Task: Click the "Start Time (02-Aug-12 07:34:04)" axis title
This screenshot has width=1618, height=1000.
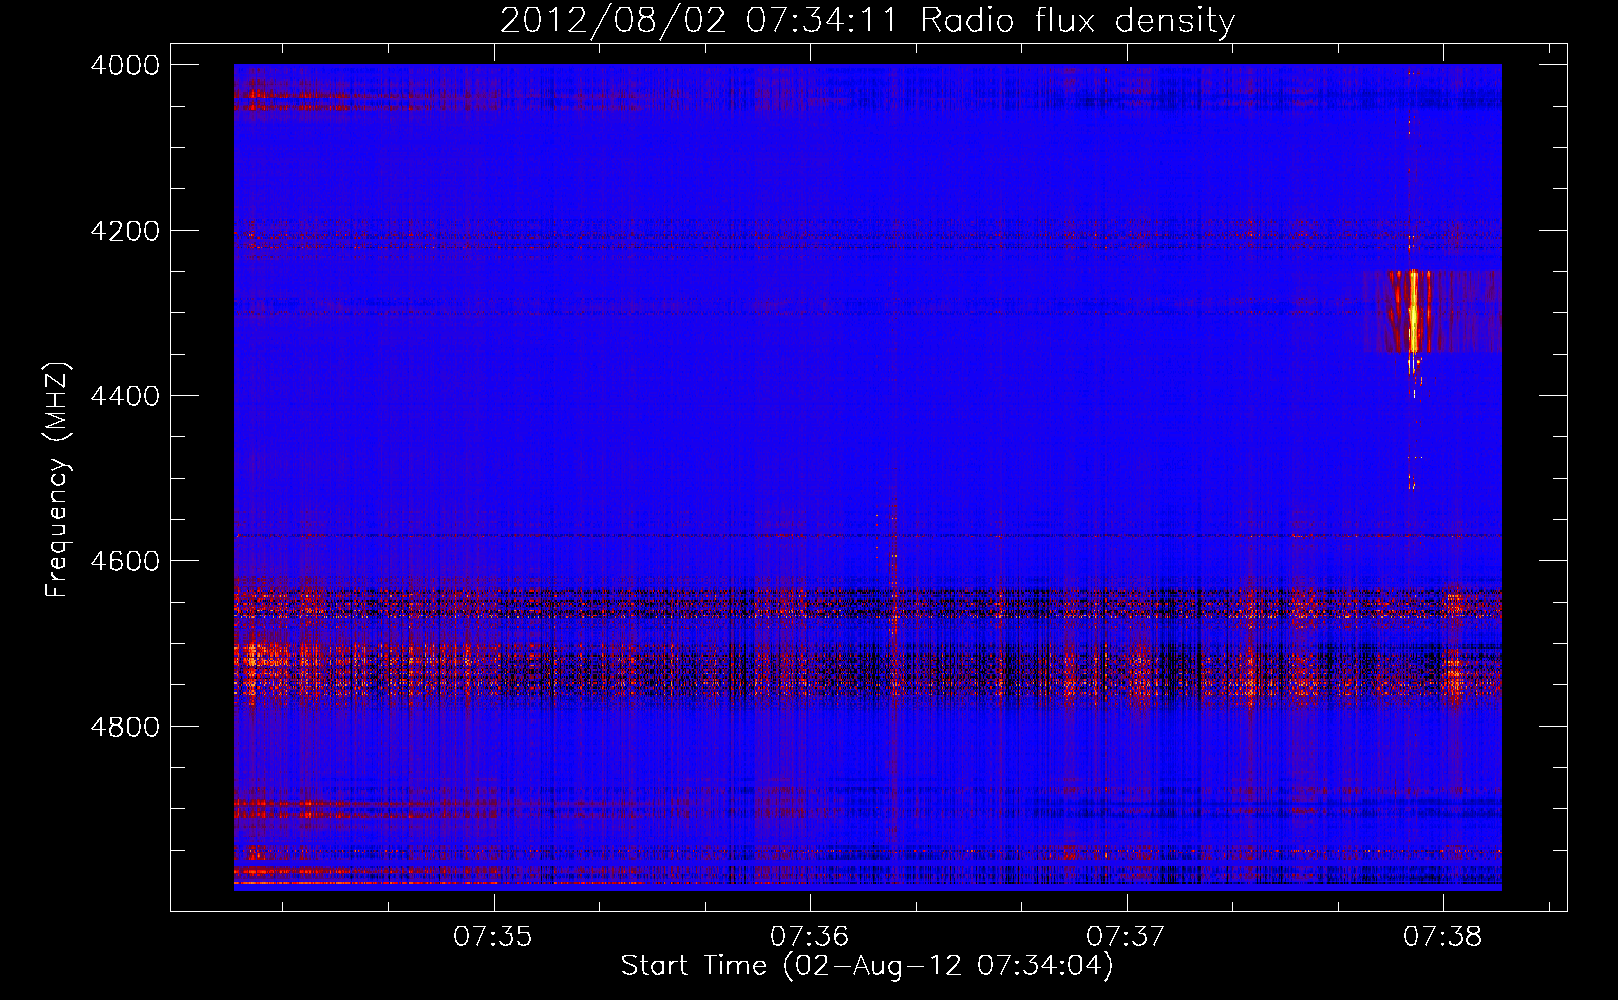Action: [x=867, y=966]
